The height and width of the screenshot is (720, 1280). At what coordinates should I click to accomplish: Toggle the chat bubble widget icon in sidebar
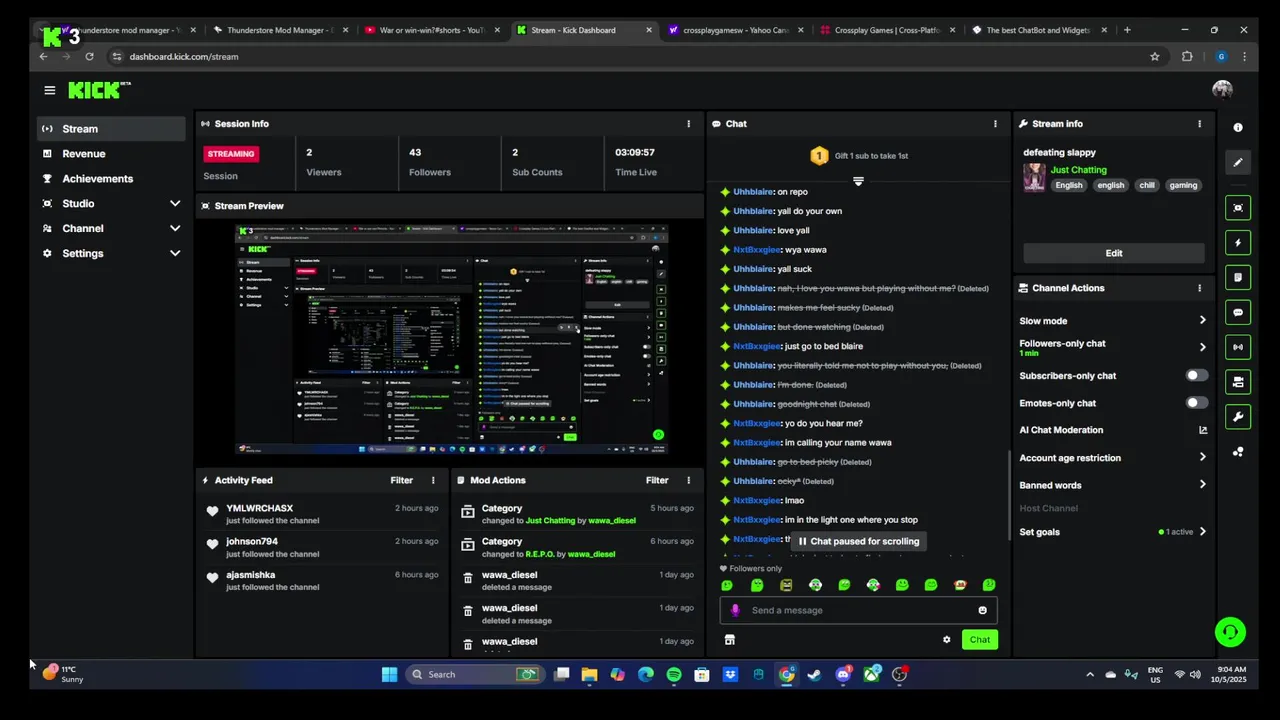coord(1238,313)
